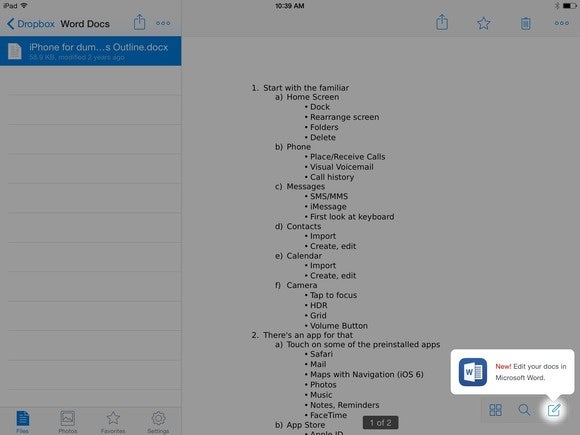Viewport: 580px width, 435px height.
Task: Open more options in the preview toolbar
Action: tap(562, 23)
